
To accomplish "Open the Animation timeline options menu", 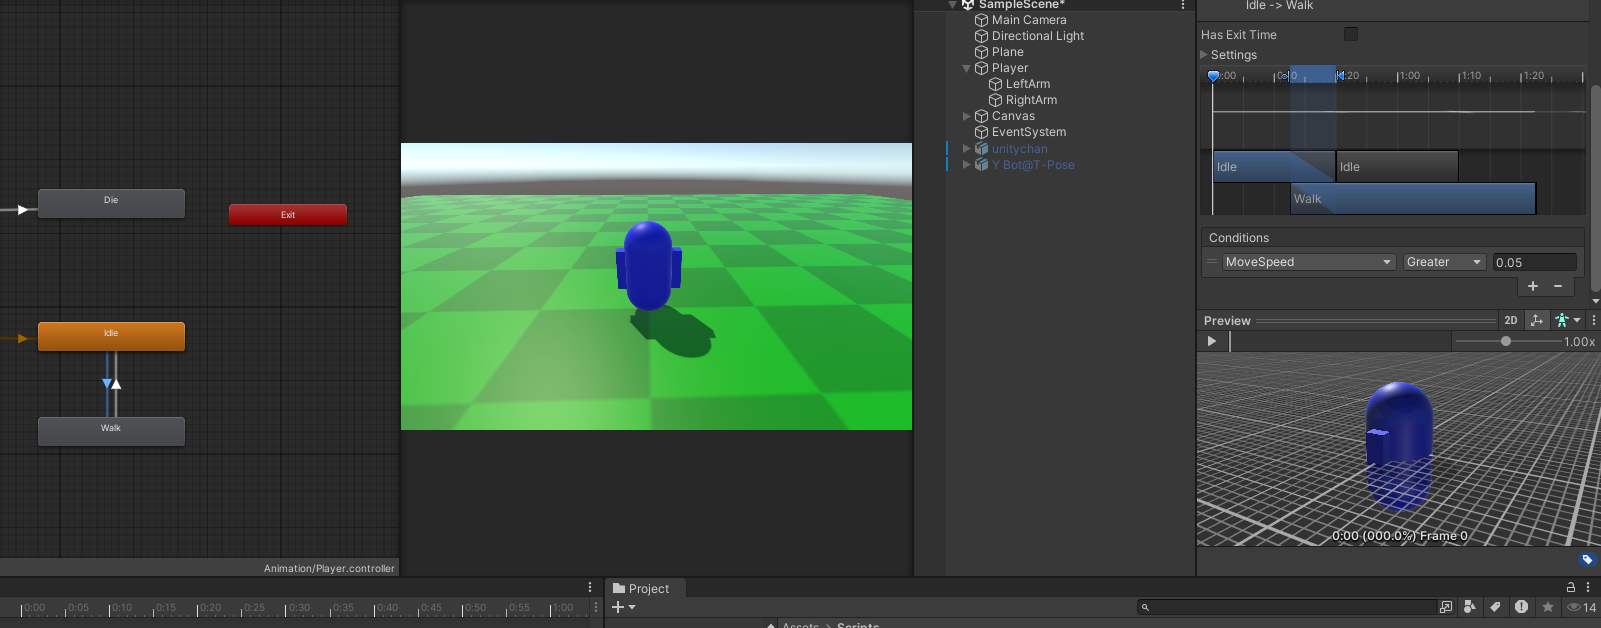I will coord(590,588).
